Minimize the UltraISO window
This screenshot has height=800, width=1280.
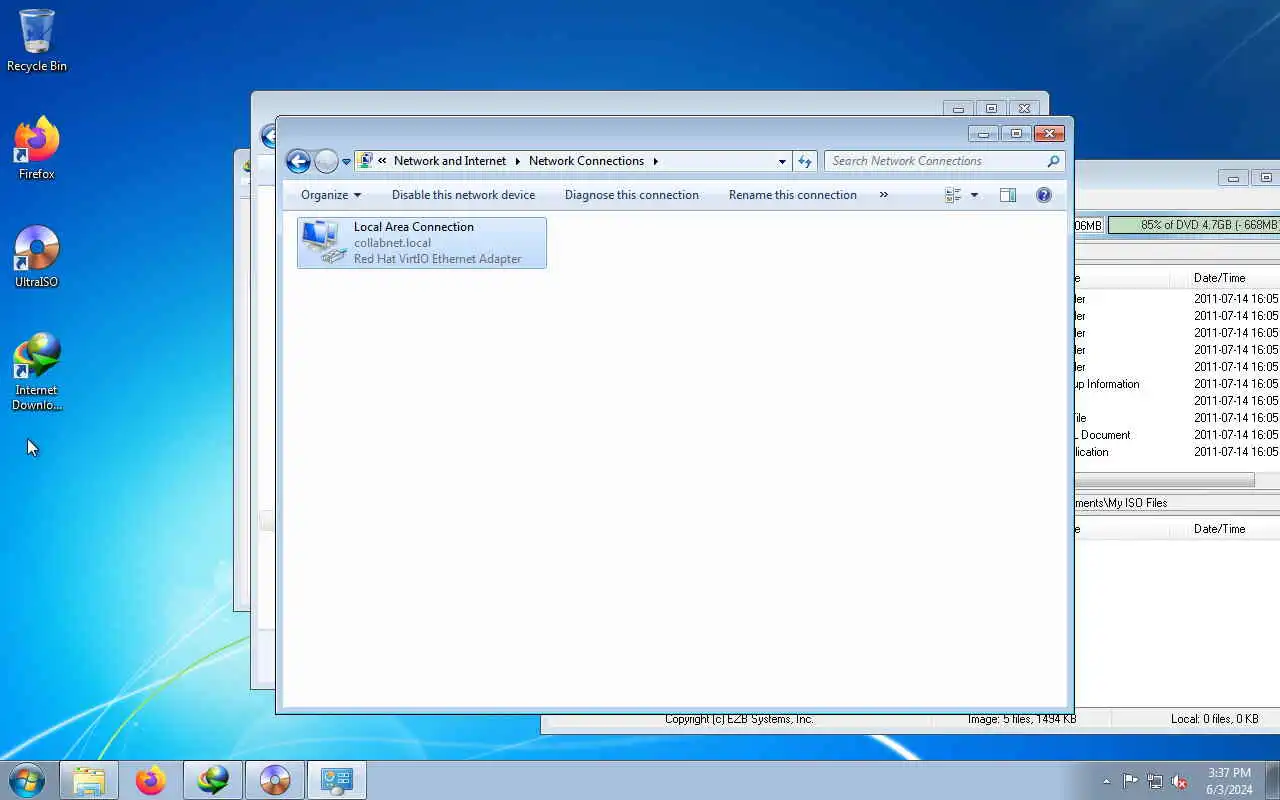[x=1233, y=178]
